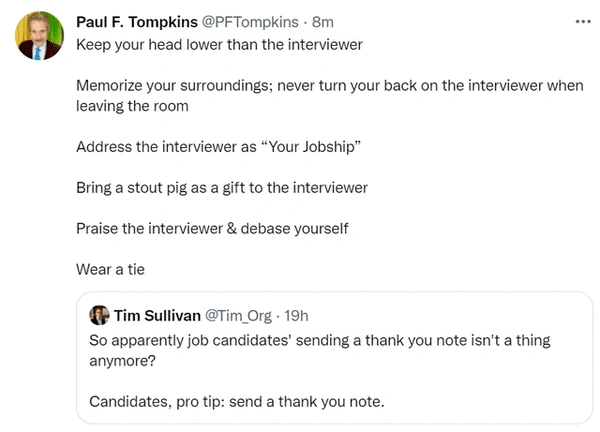Click the "Bring a stout pig" line
600x432 pixels.
pos(222,187)
